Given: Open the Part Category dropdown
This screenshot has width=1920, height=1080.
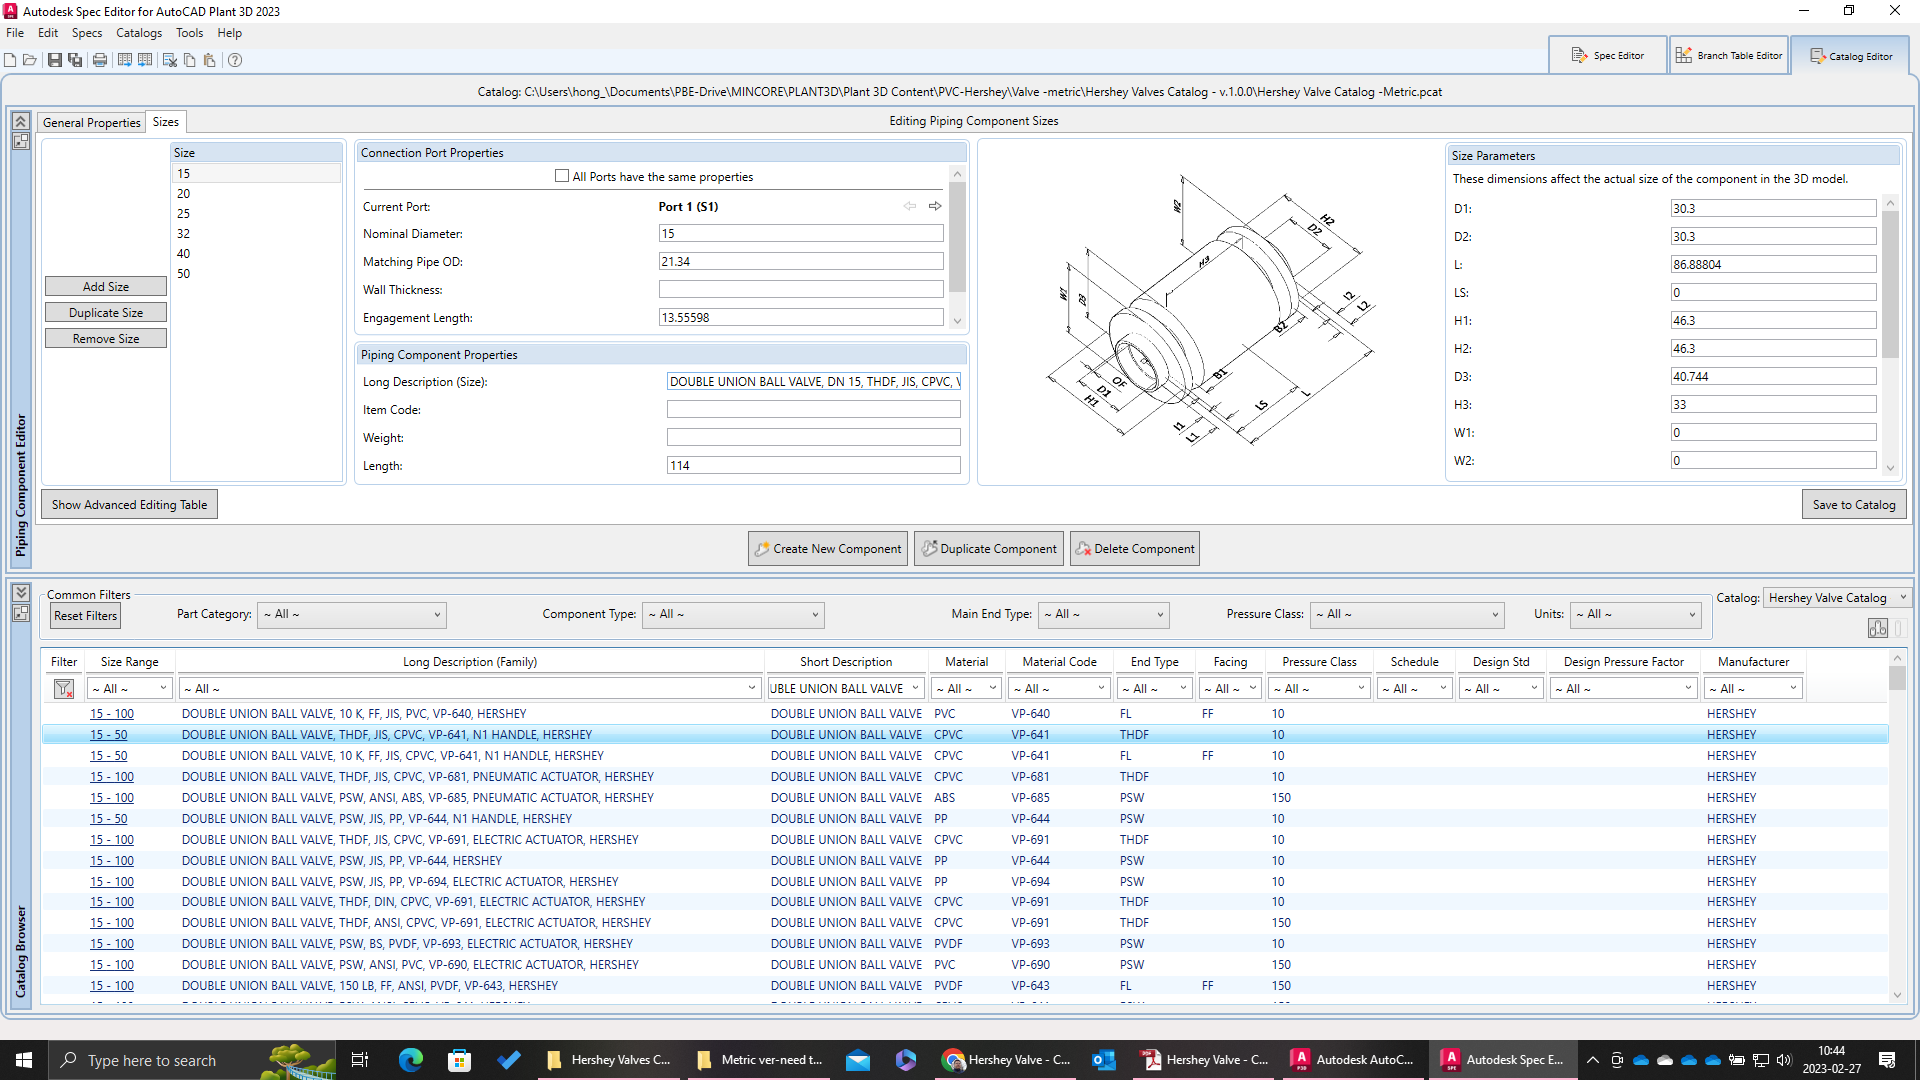Looking at the screenshot, I should tap(351, 615).
